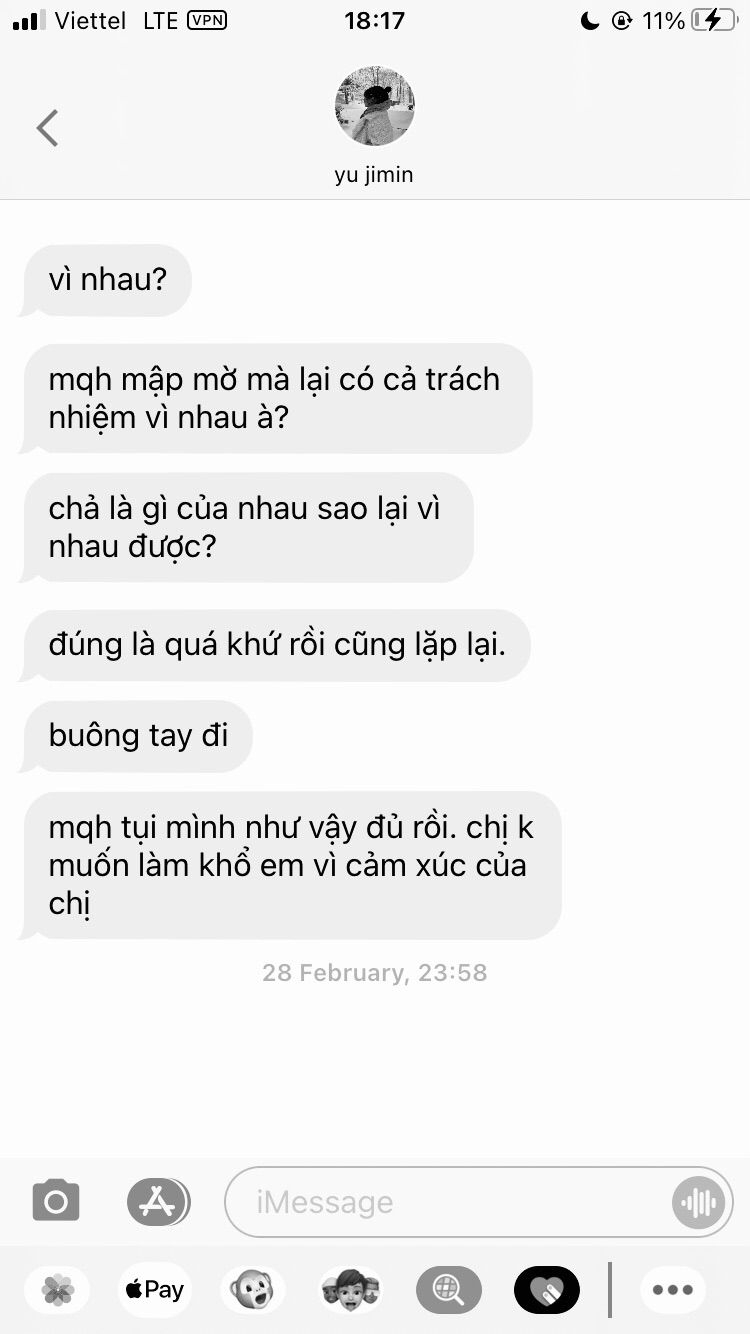Open the App Store apps icon
Viewport: 750px width, 1334px height.
click(158, 1201)
